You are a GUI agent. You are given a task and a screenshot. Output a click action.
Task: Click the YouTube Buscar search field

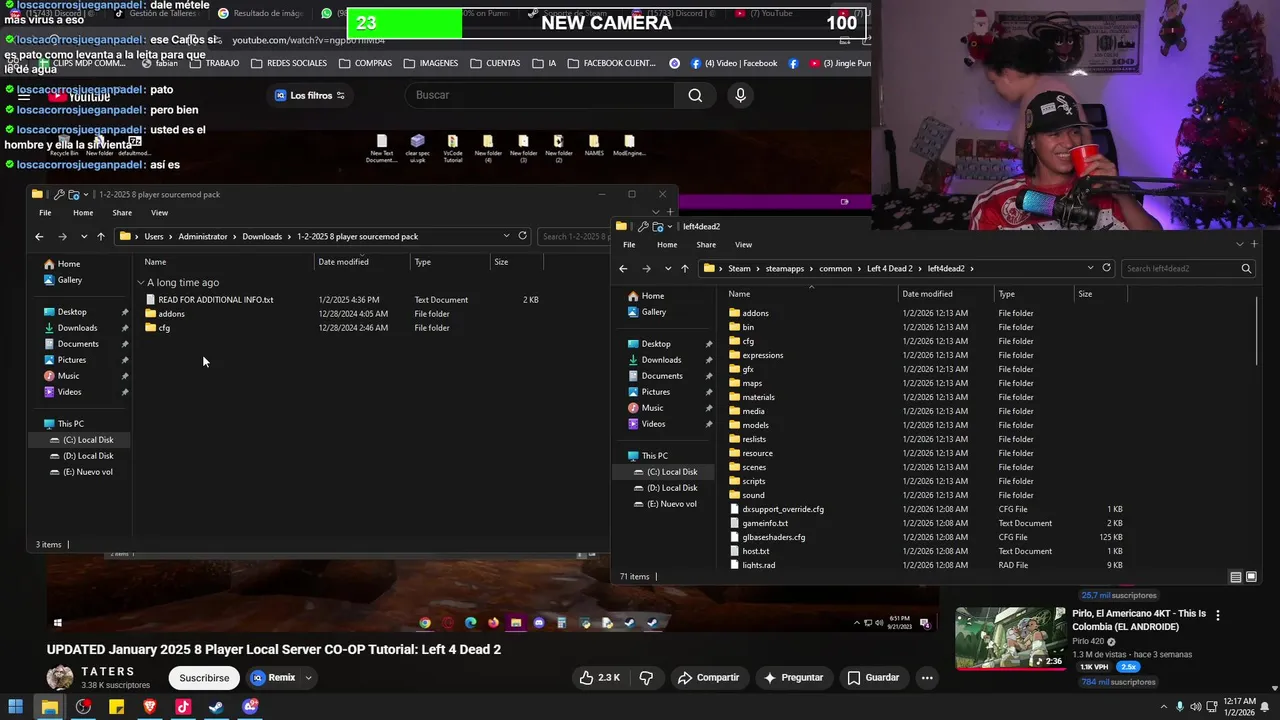tap(540, 95)
